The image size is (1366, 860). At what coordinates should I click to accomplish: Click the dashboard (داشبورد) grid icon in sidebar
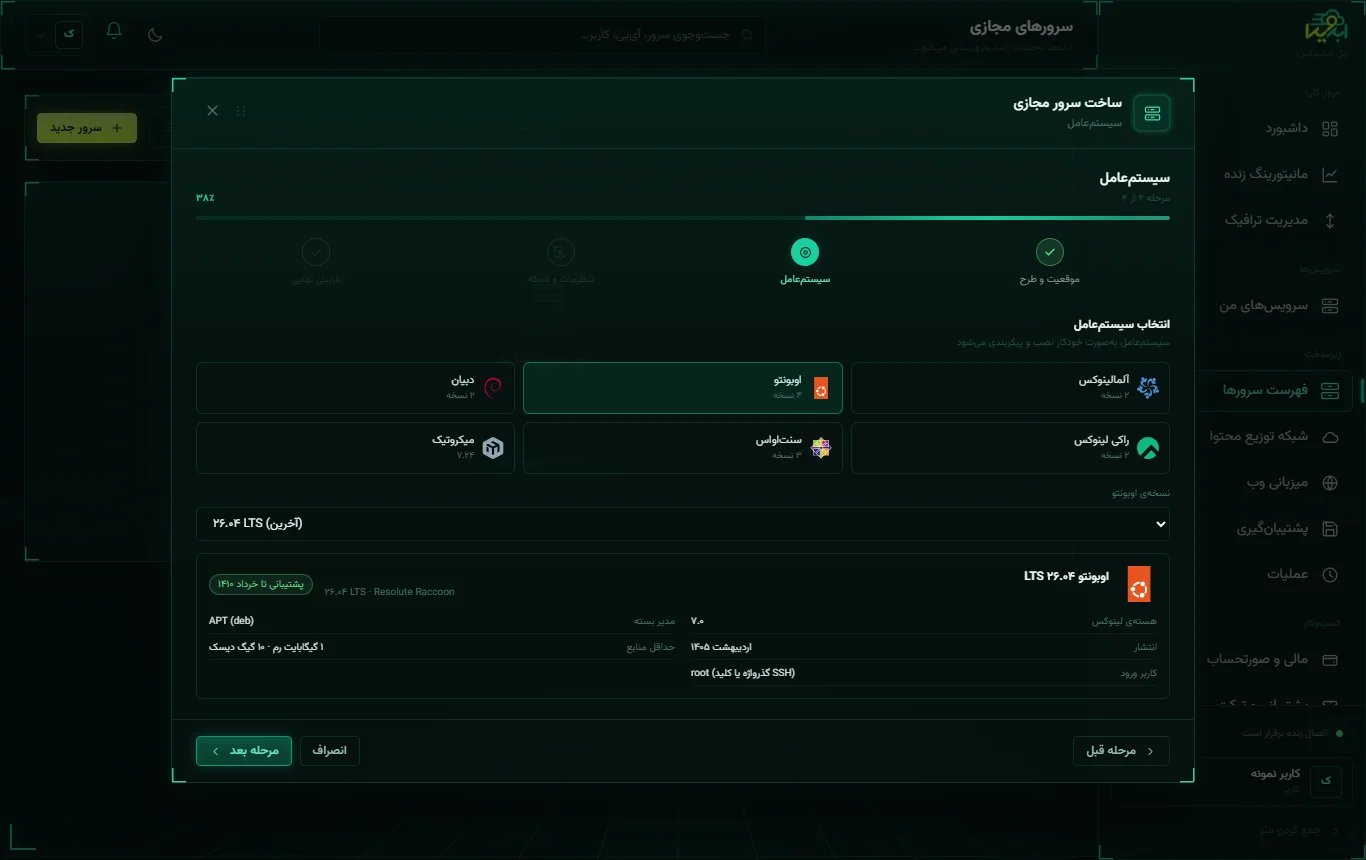[1330, 129]
